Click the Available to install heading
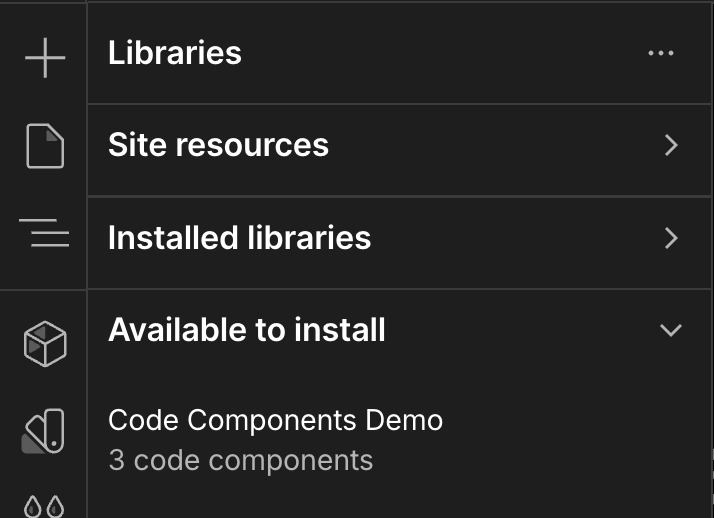The width and height of the screenshot is (714, 518). click(247, 330)
